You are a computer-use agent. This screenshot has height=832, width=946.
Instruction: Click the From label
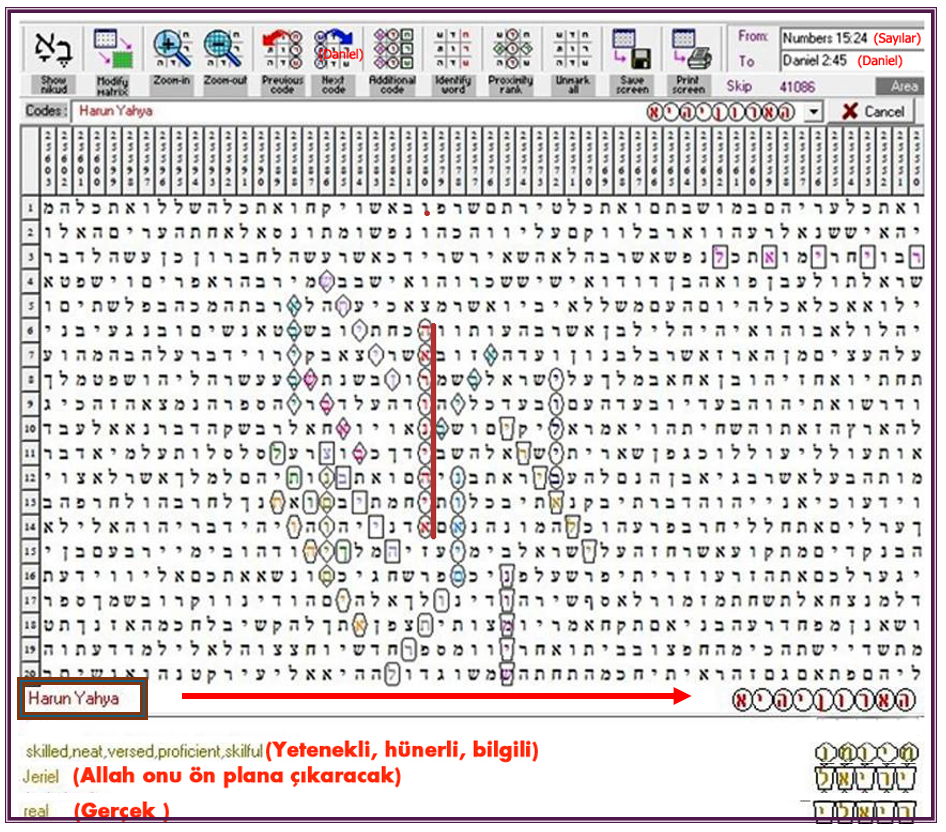(752, 36)
